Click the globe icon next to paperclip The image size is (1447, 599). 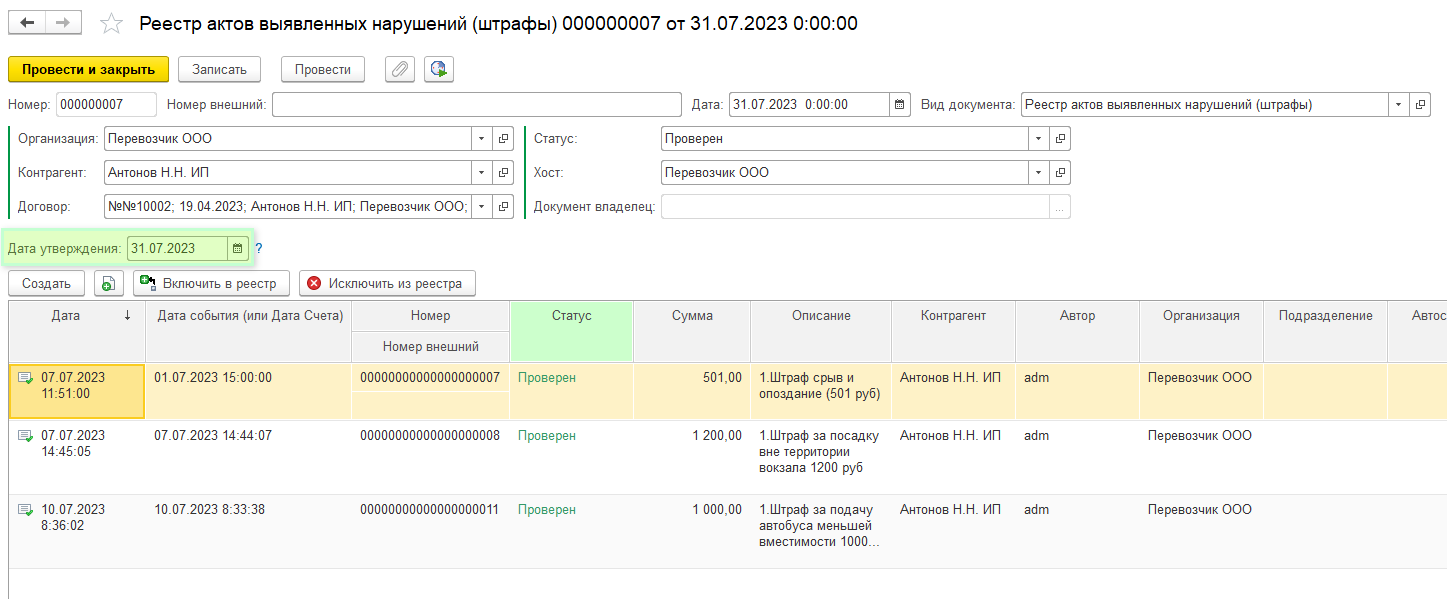439,69
